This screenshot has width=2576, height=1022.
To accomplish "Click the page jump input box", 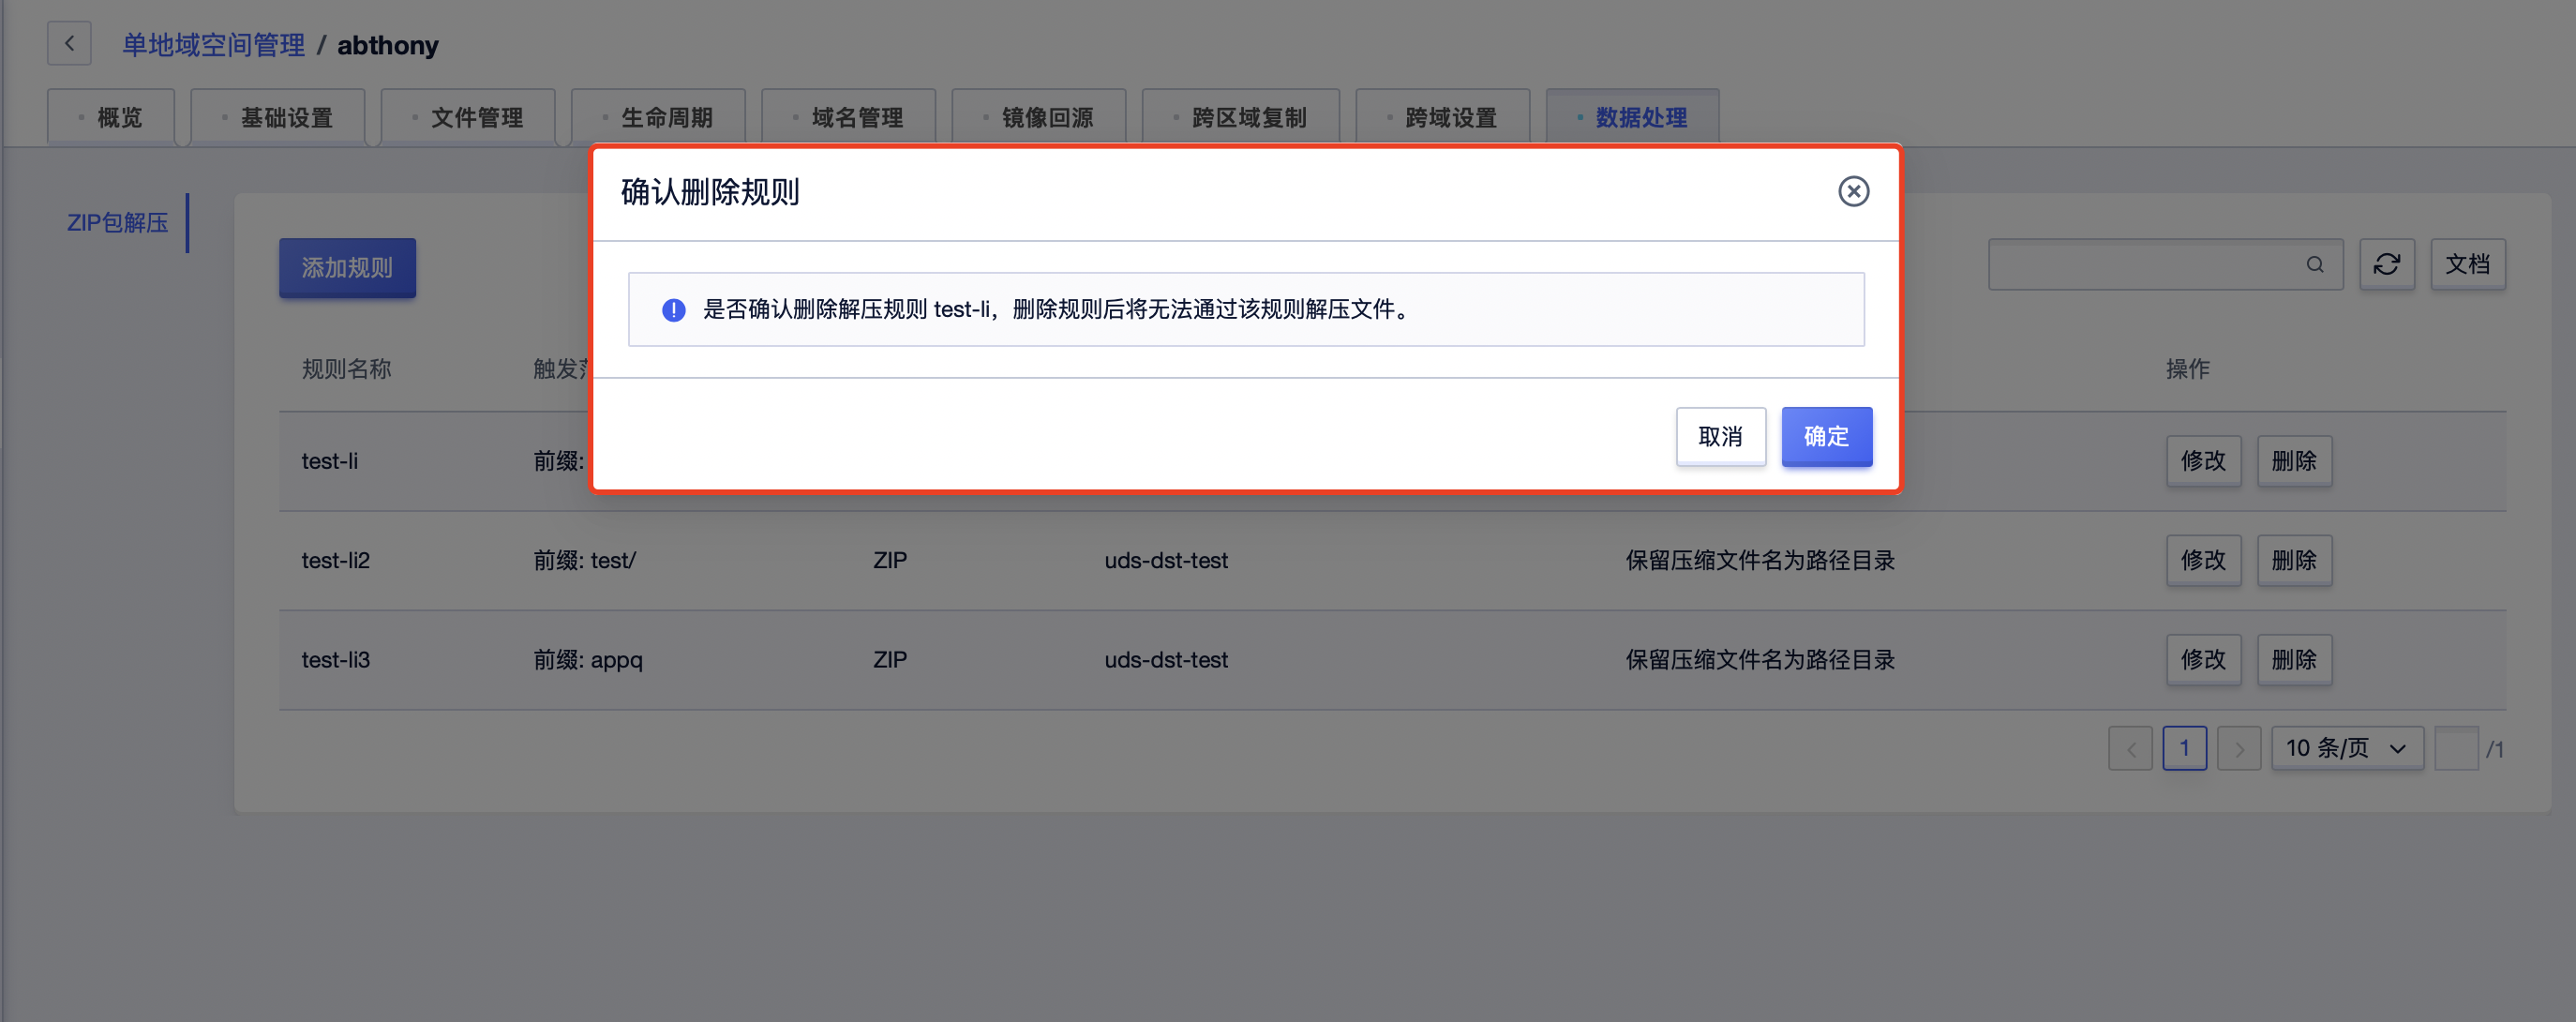I will (x=2455, y=748).
